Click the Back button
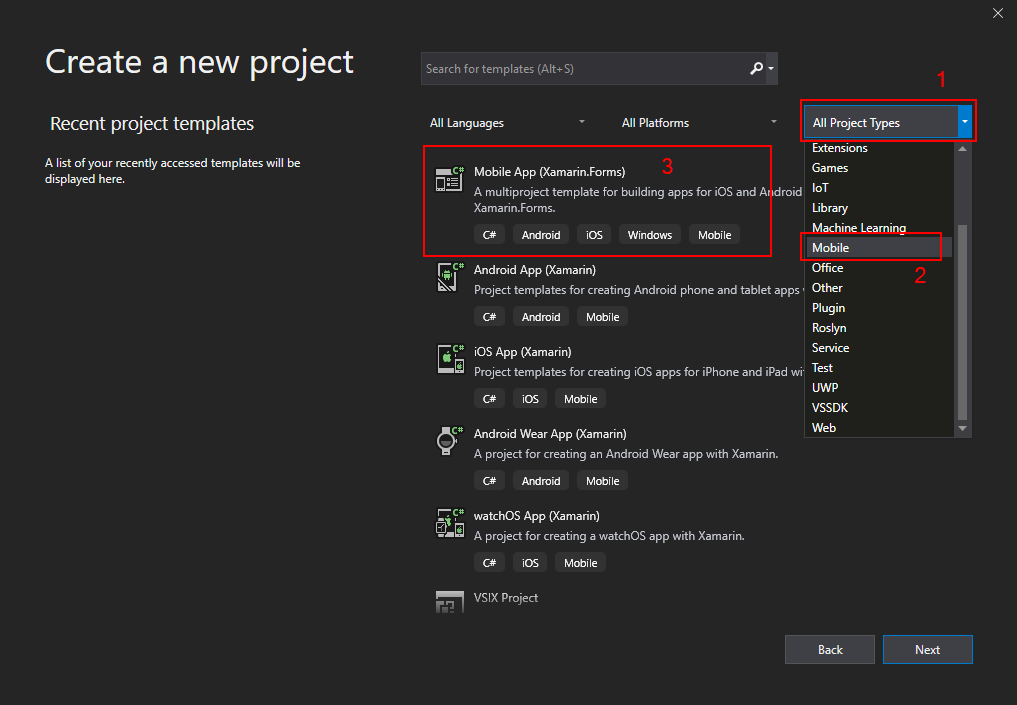The height and width of the screenshot is (705, 1017). tap(830, 649)
